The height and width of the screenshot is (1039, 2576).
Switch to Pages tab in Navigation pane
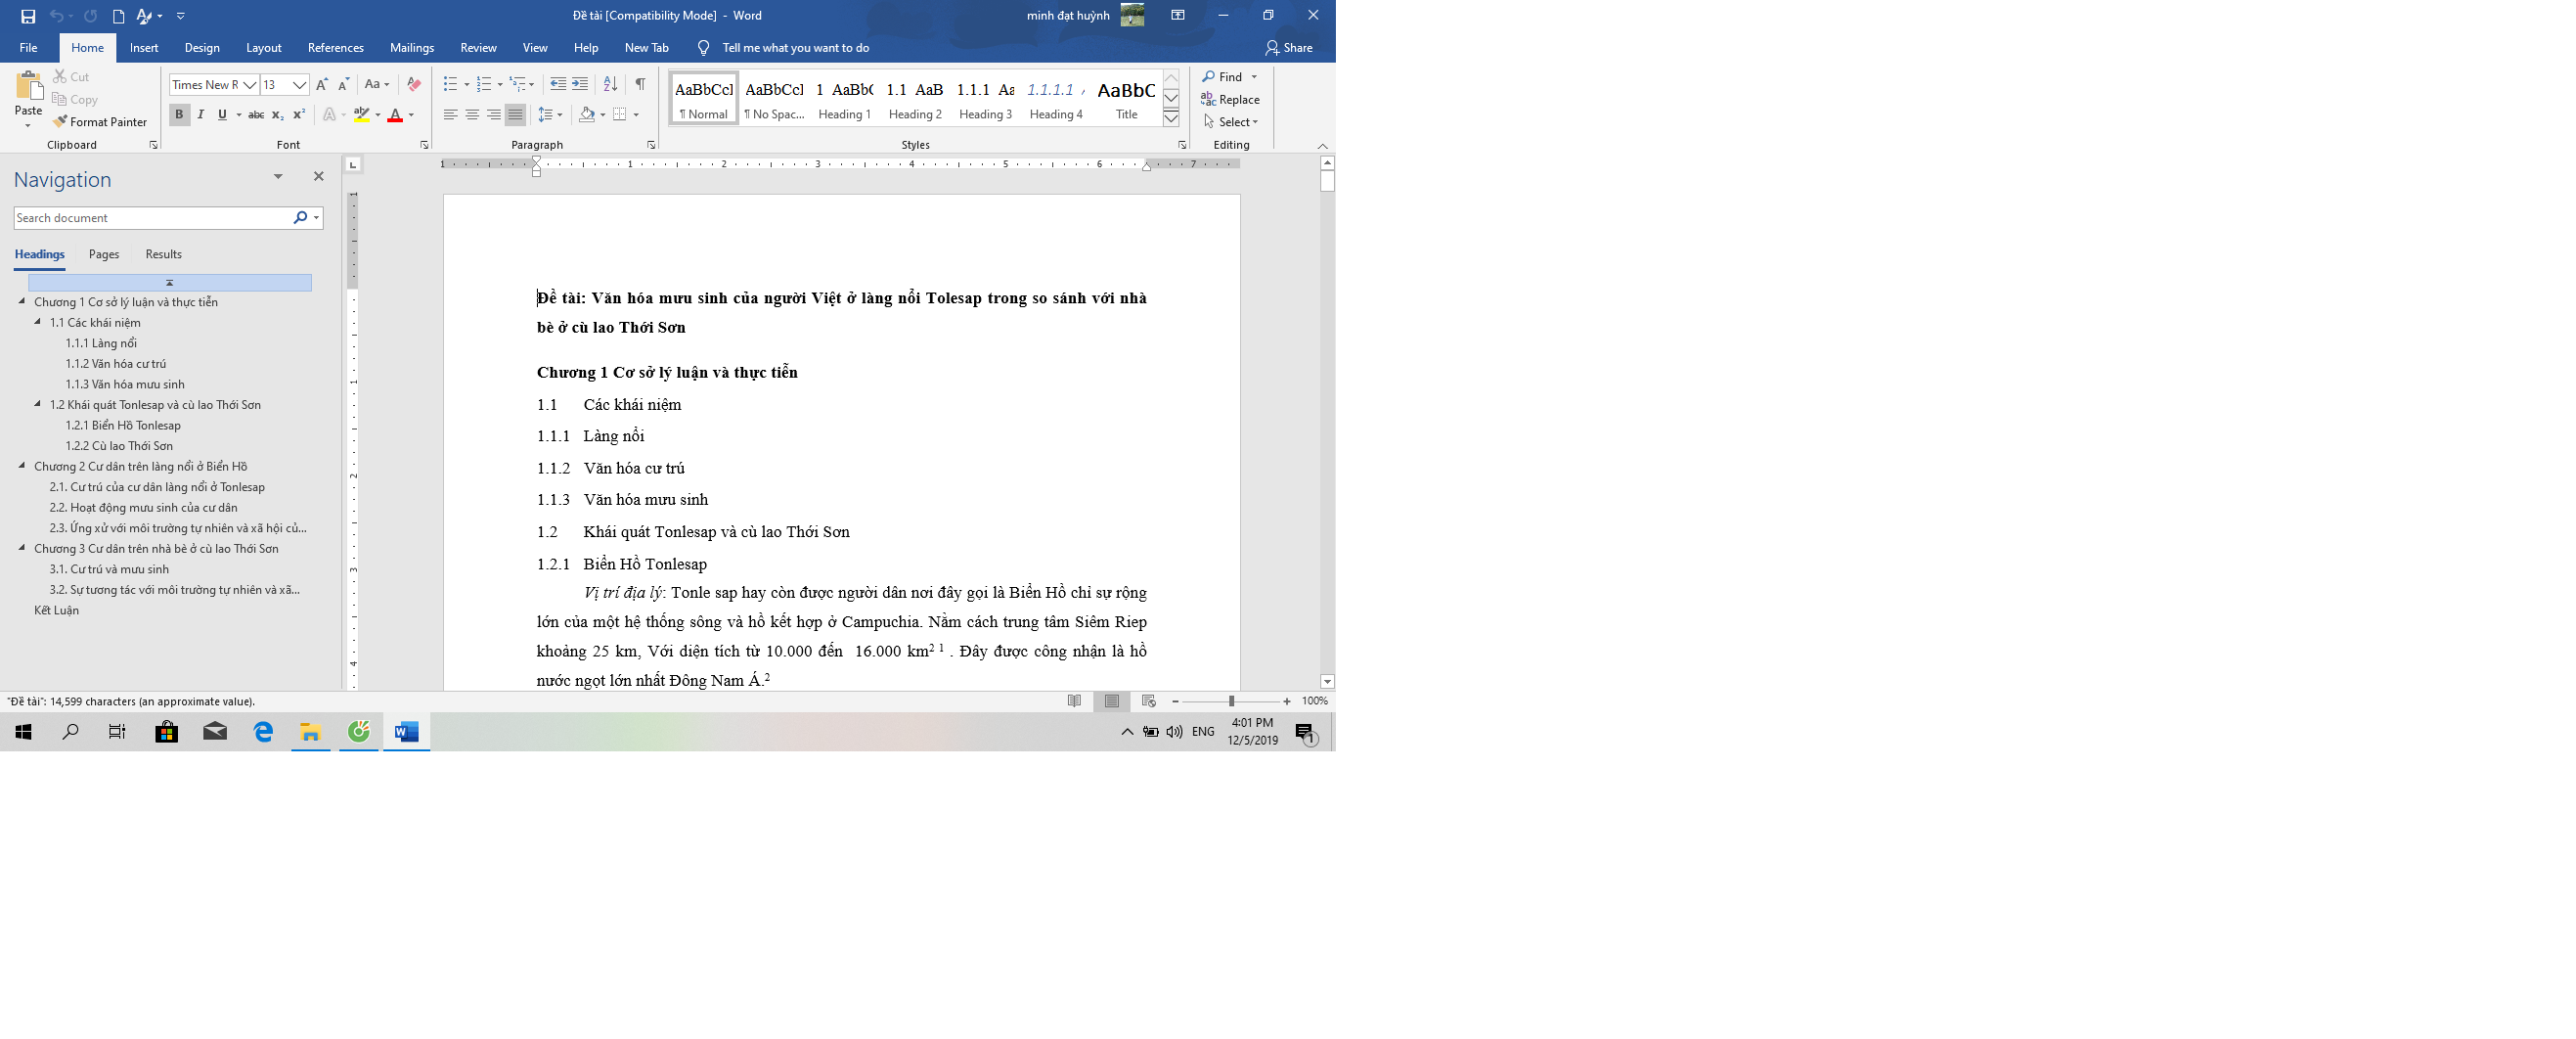[x=104, y=254]
